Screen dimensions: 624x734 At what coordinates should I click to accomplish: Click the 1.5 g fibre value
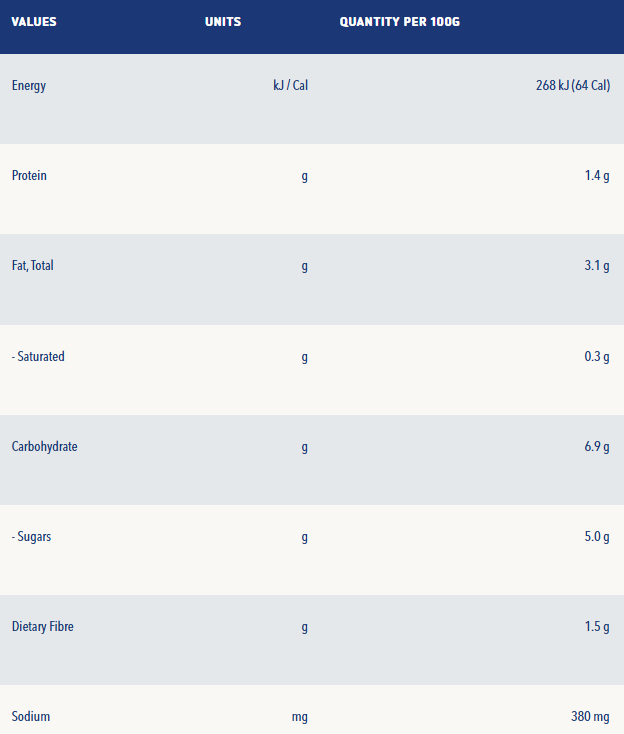pyautogui.click(x=597, y=627)
